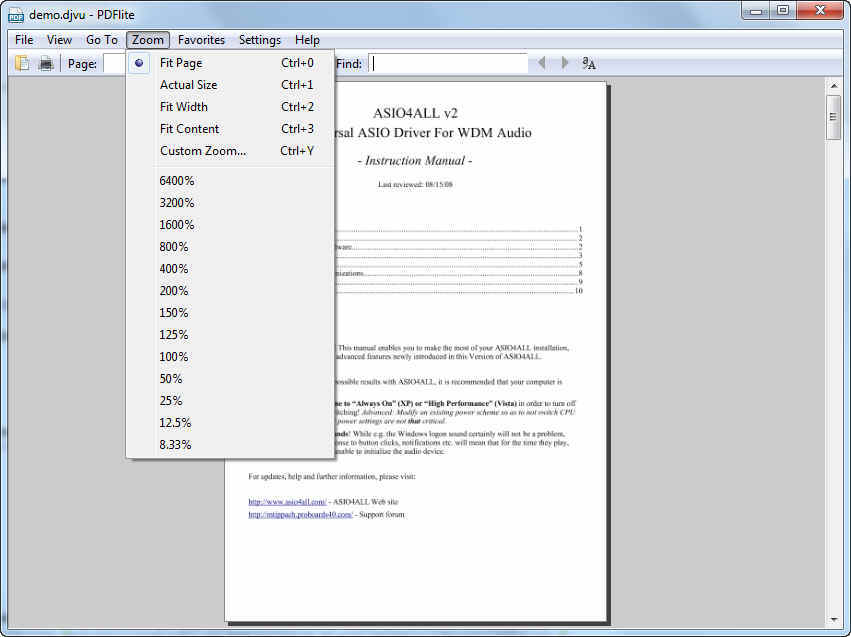Open the File menu

pyautogui.click(x=24, y=40)
